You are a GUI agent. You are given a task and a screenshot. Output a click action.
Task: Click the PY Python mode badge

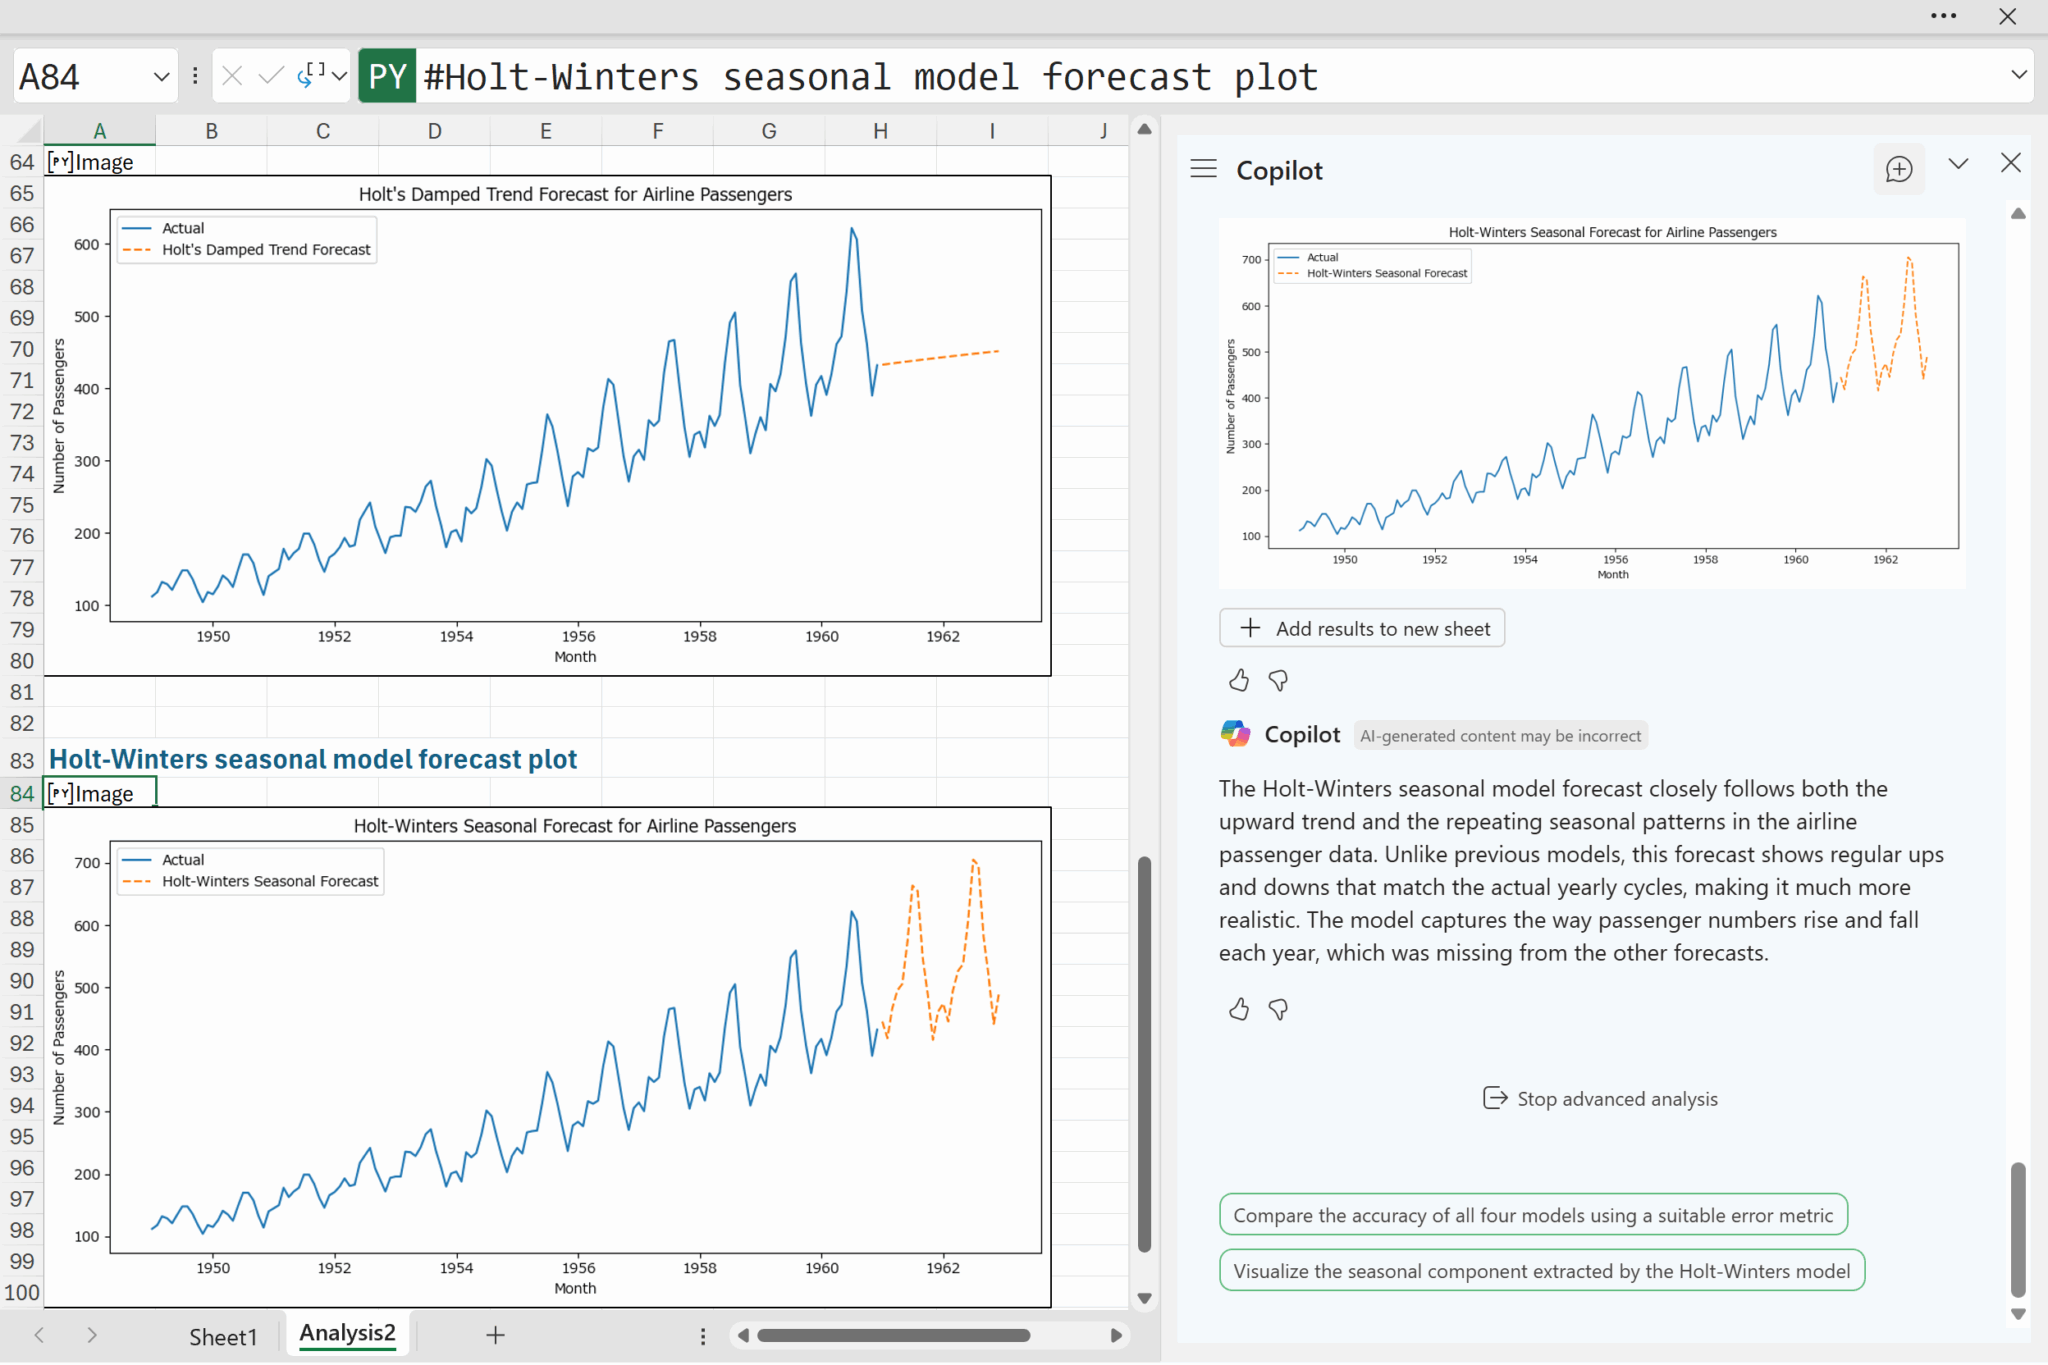pos(387,77)
